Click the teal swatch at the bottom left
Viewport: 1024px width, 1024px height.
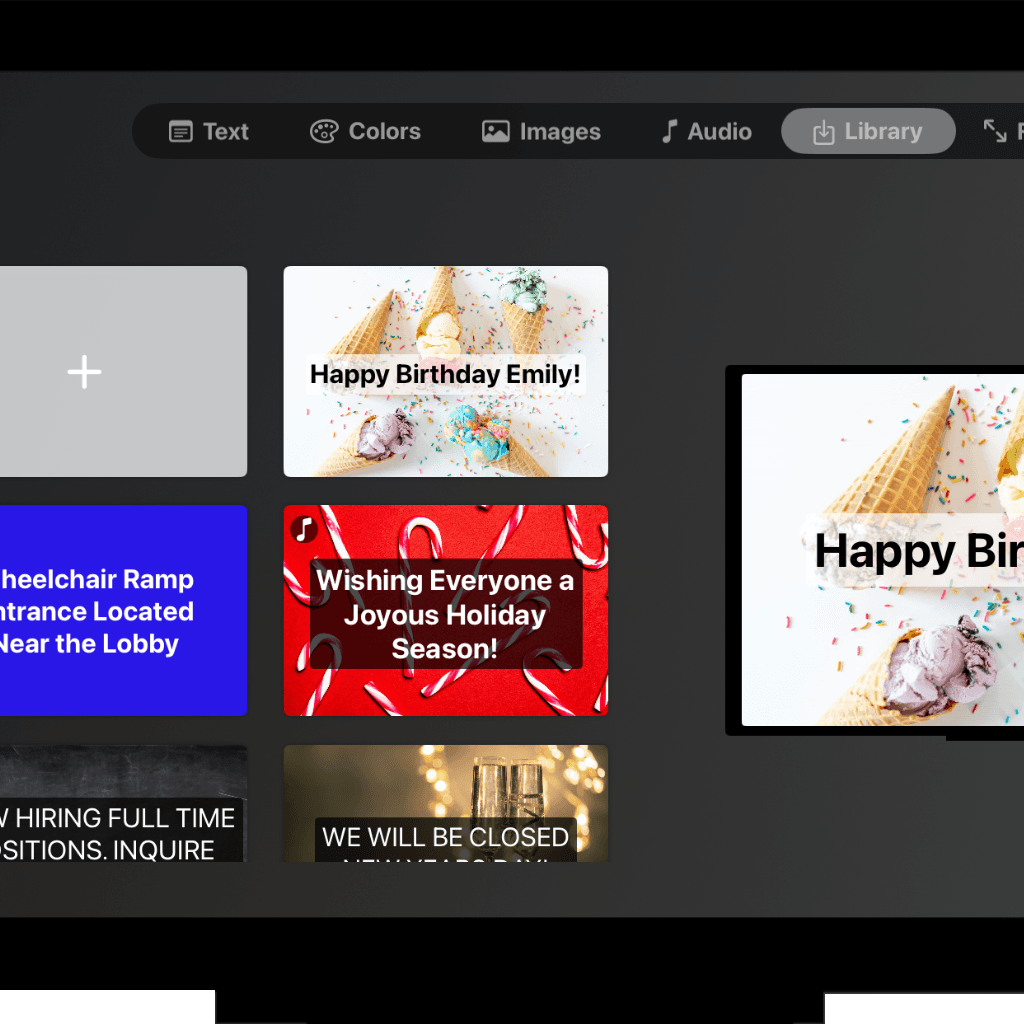point(105,1008)
